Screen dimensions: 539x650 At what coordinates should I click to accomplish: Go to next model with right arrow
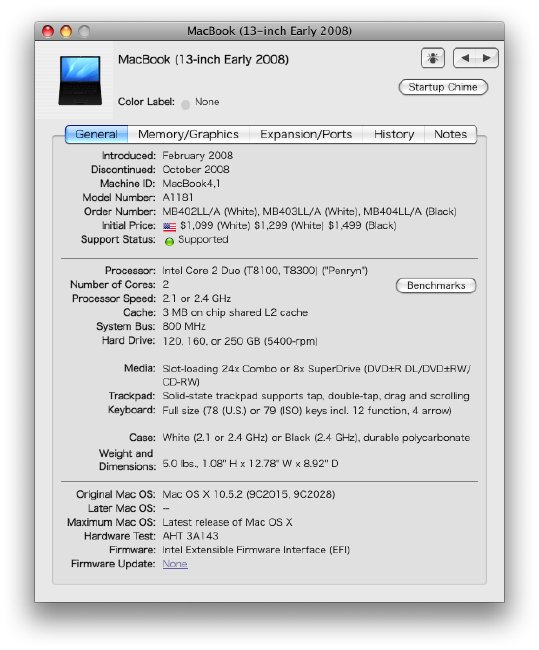487,58
